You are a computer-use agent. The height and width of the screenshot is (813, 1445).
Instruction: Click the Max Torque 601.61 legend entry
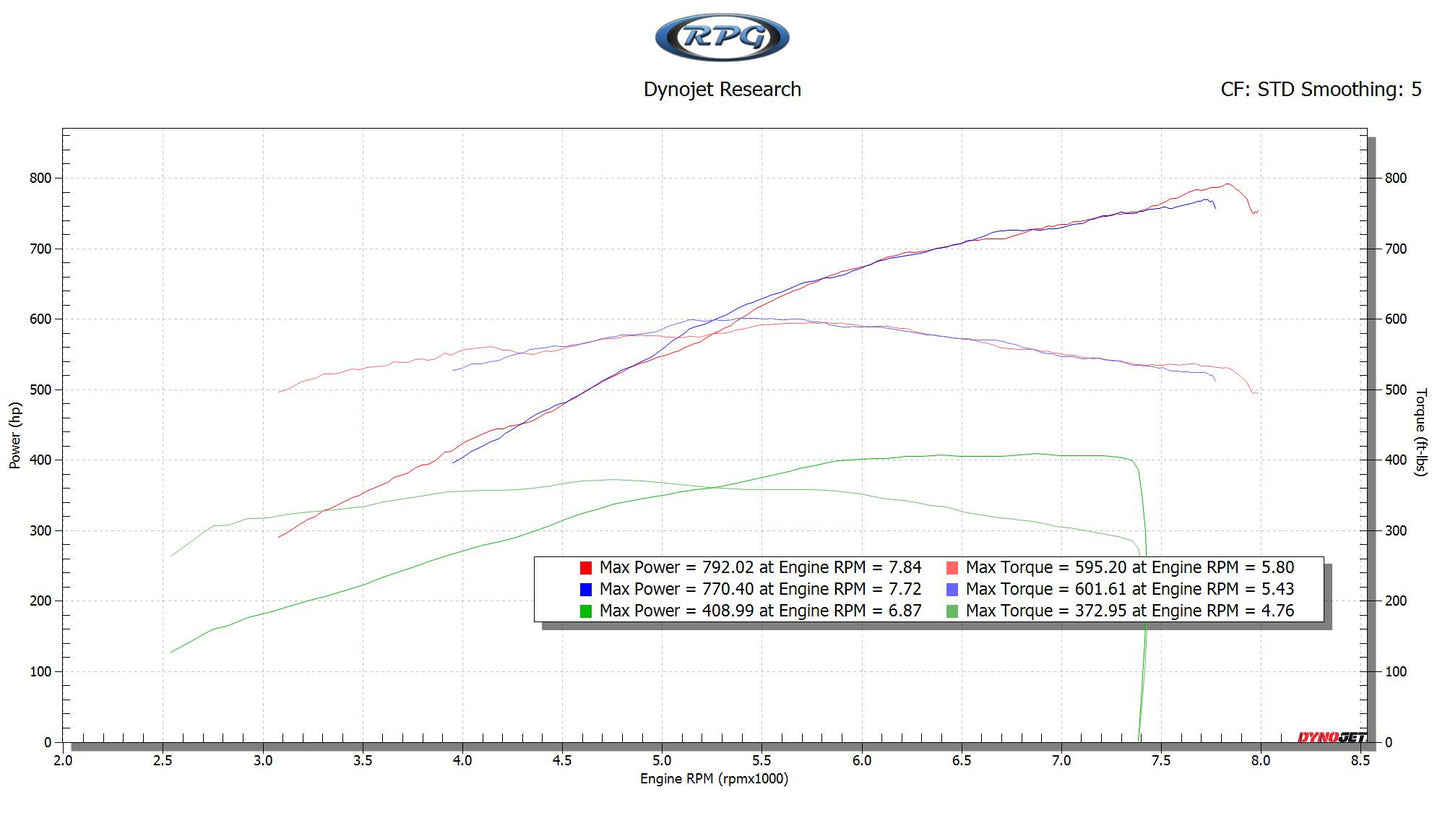(1129, 589)
